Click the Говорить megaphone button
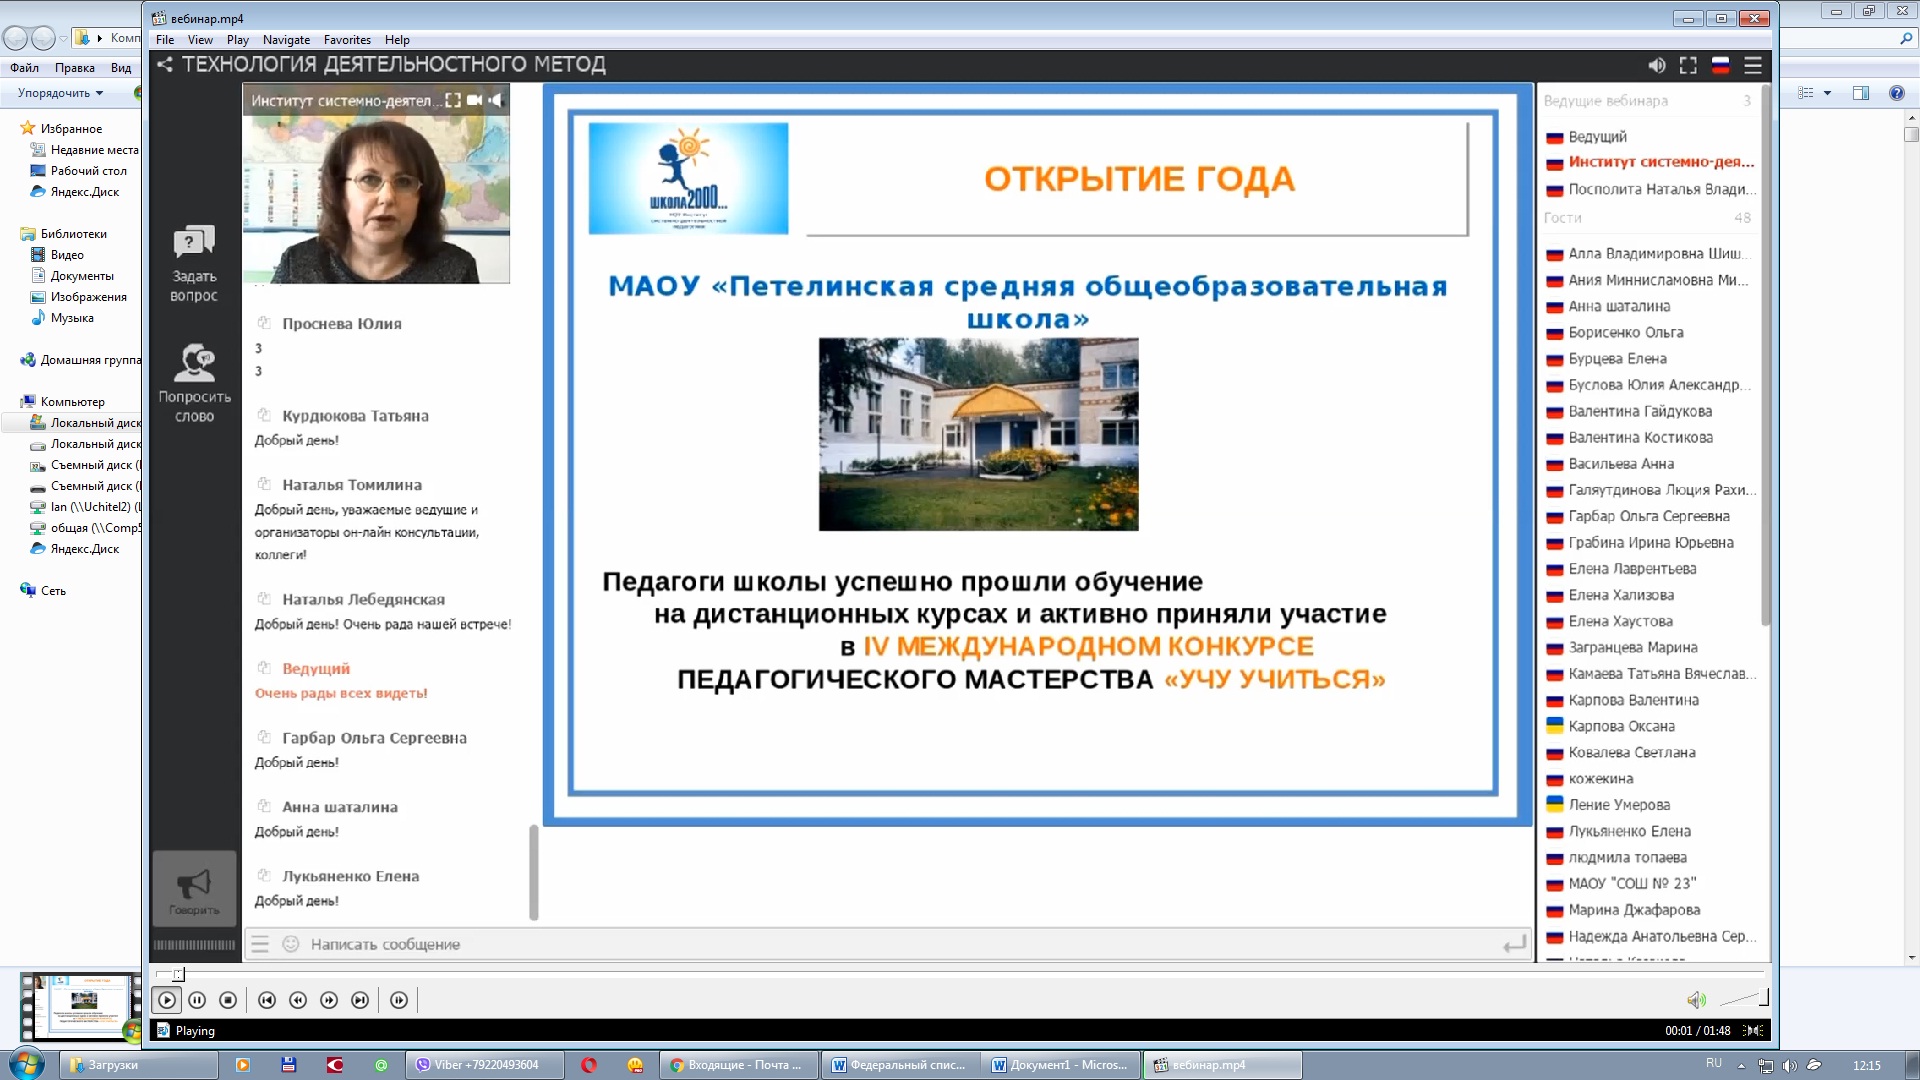Viewport: 1920px width, 1080px height. (x=194, y=887)
